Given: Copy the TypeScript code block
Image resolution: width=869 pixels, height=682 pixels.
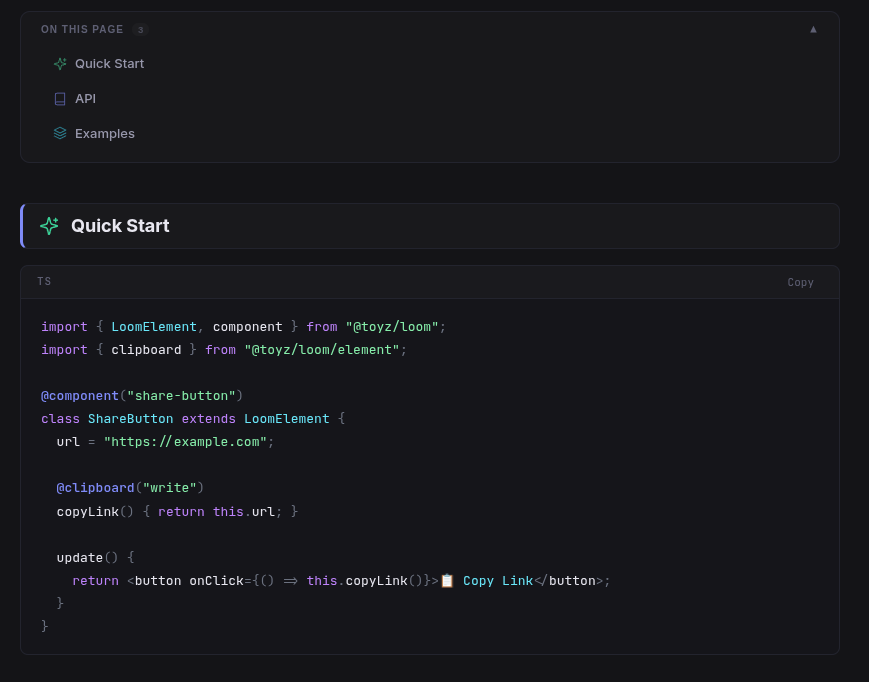Looking at the screenshot, I should tap(800, 283).
